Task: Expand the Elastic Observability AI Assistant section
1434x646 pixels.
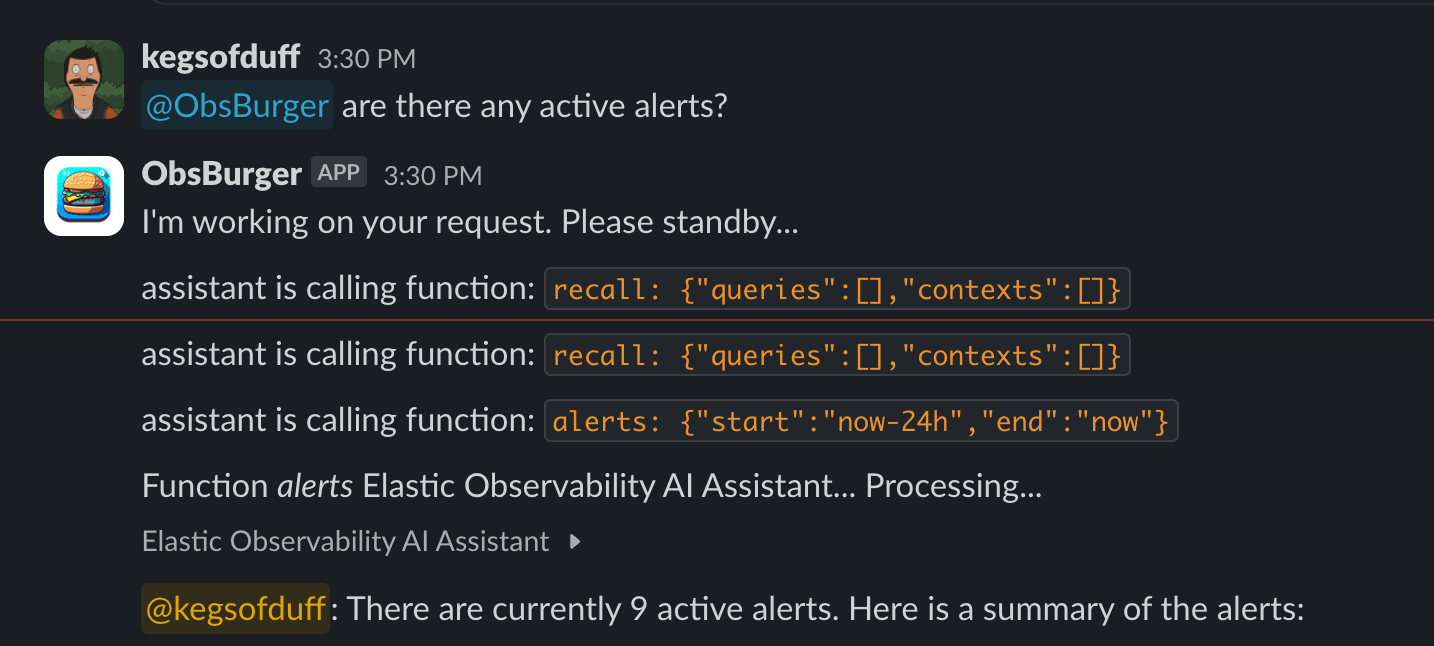Action: click(344, 541)
